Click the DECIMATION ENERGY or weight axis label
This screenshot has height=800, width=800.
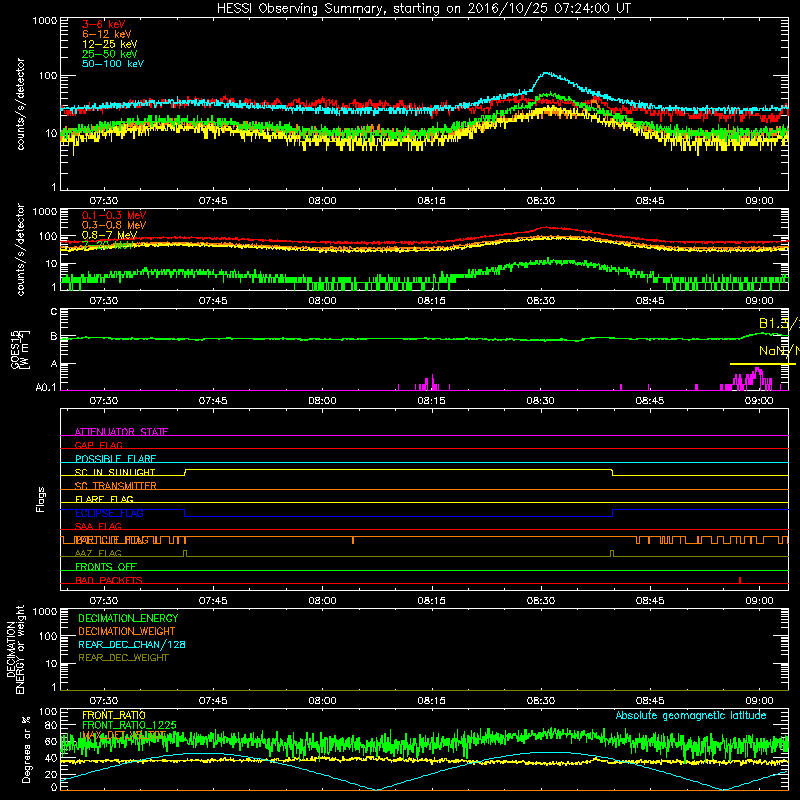[x=15, y=649]
